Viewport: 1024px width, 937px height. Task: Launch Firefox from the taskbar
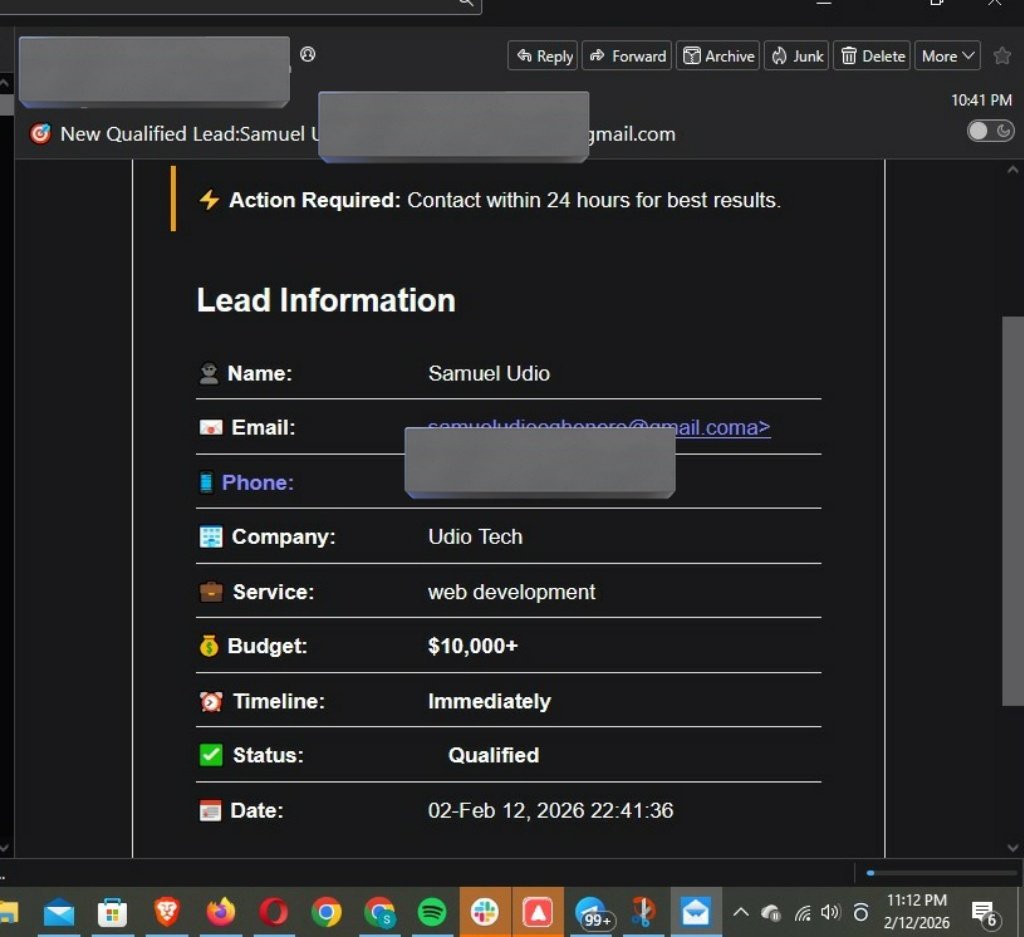click(x=221, y=912)
